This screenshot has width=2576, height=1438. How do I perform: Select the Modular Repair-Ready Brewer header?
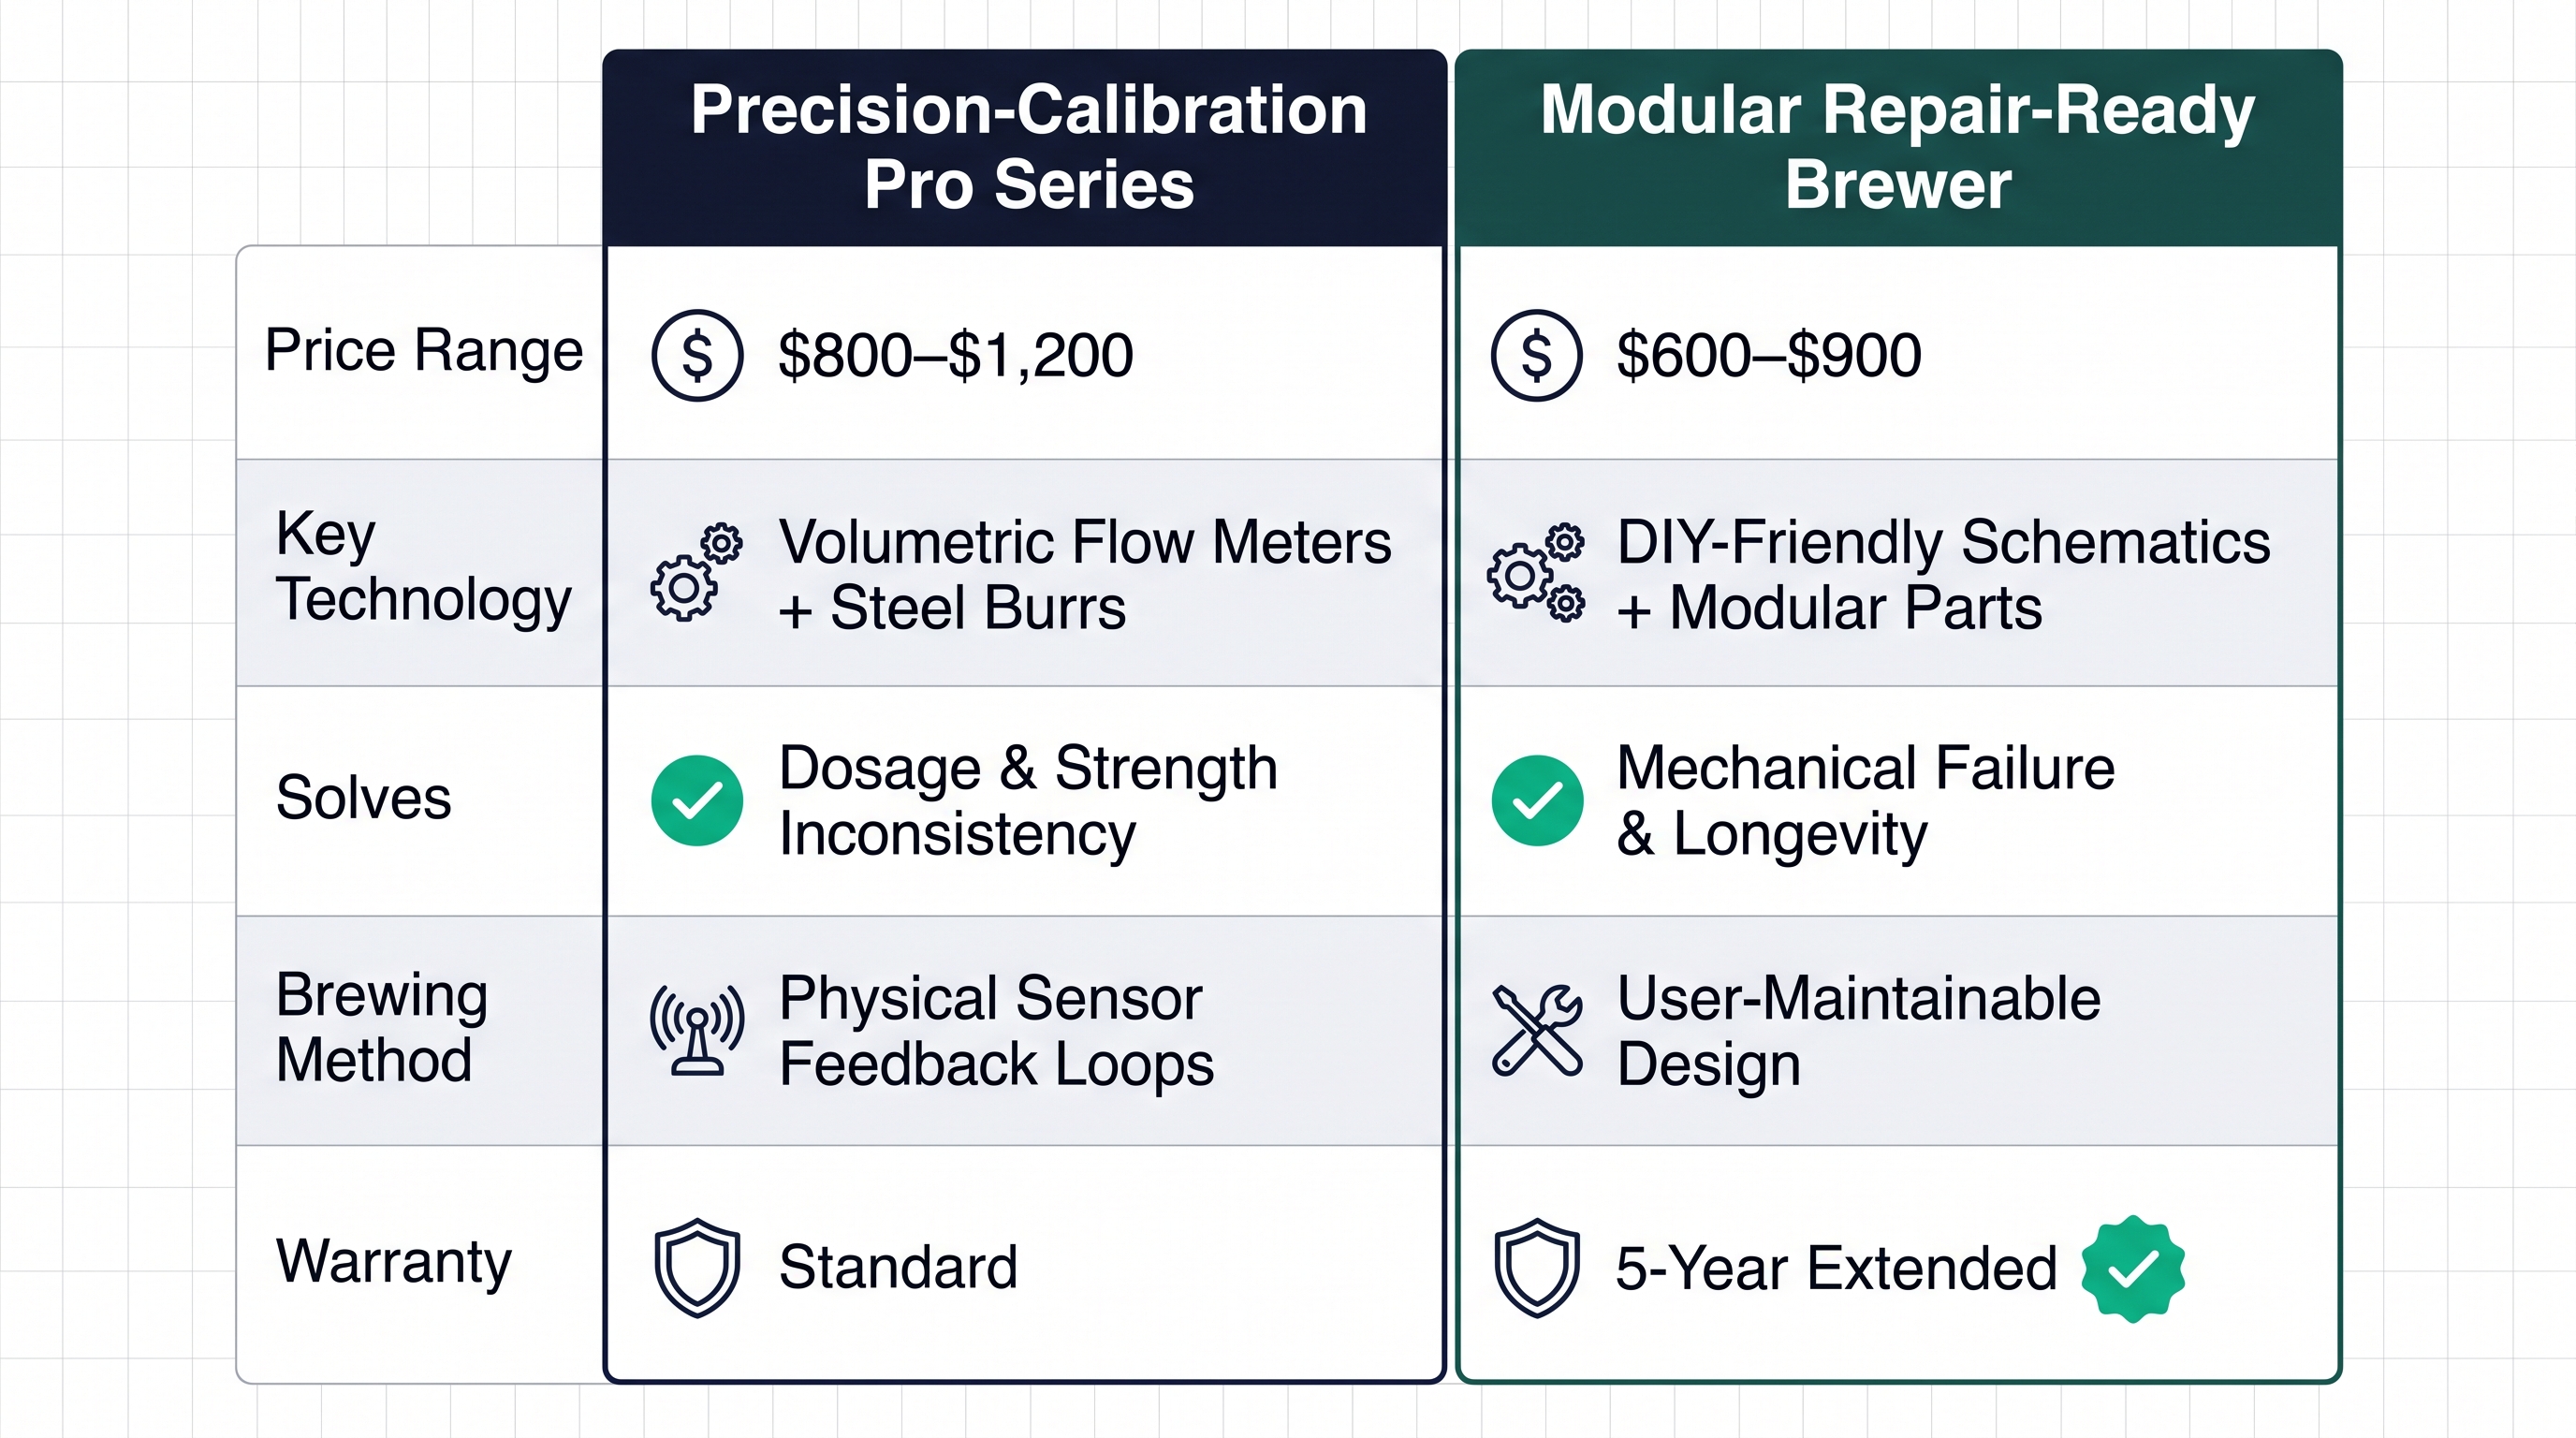(1897, 147)
